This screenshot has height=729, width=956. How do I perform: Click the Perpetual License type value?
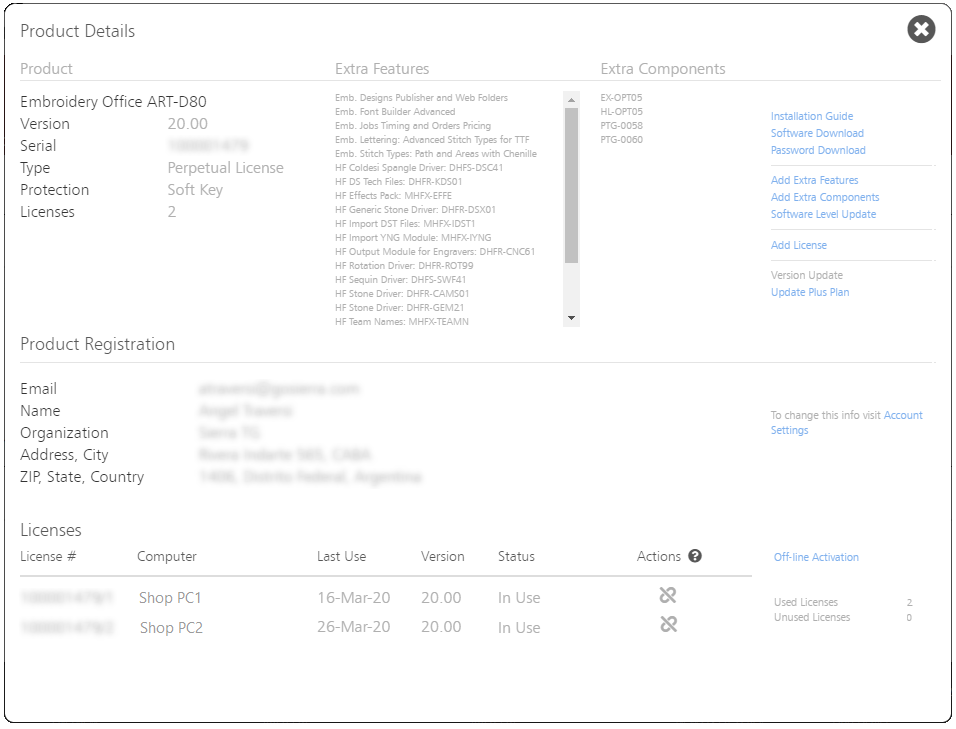(x=226, y=168)
